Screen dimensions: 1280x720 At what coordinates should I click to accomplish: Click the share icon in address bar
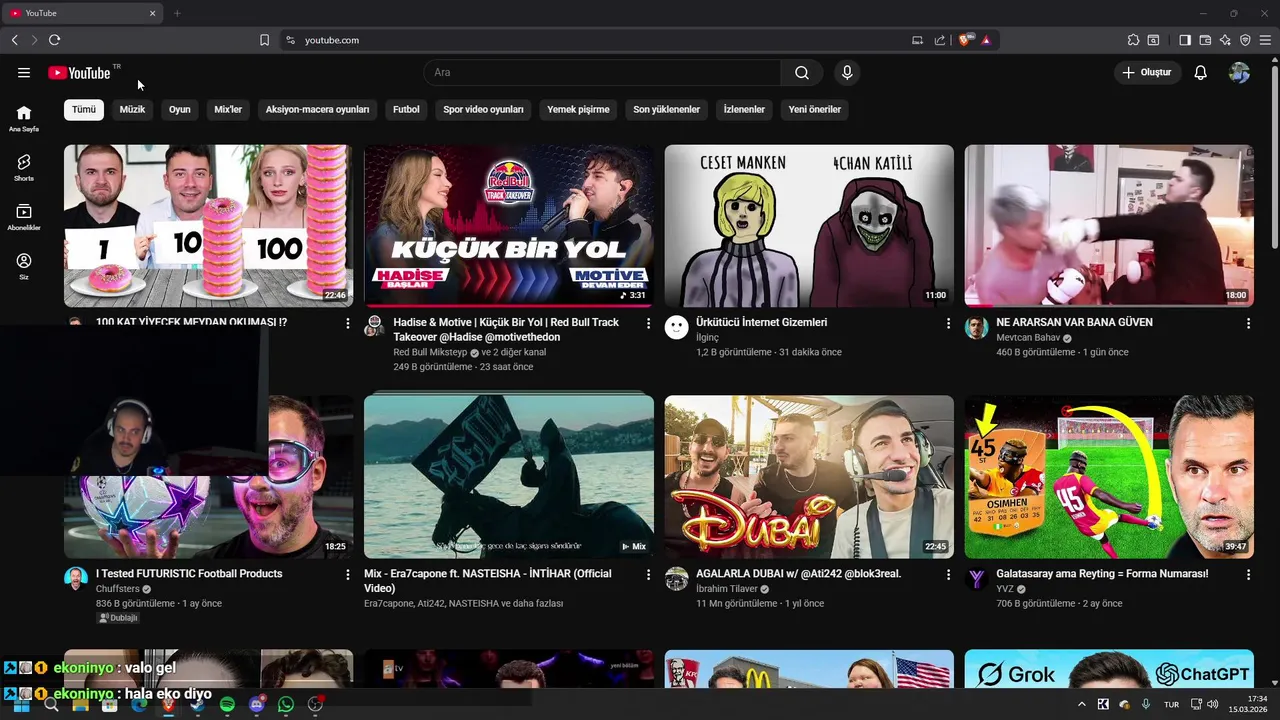point(940,40)
